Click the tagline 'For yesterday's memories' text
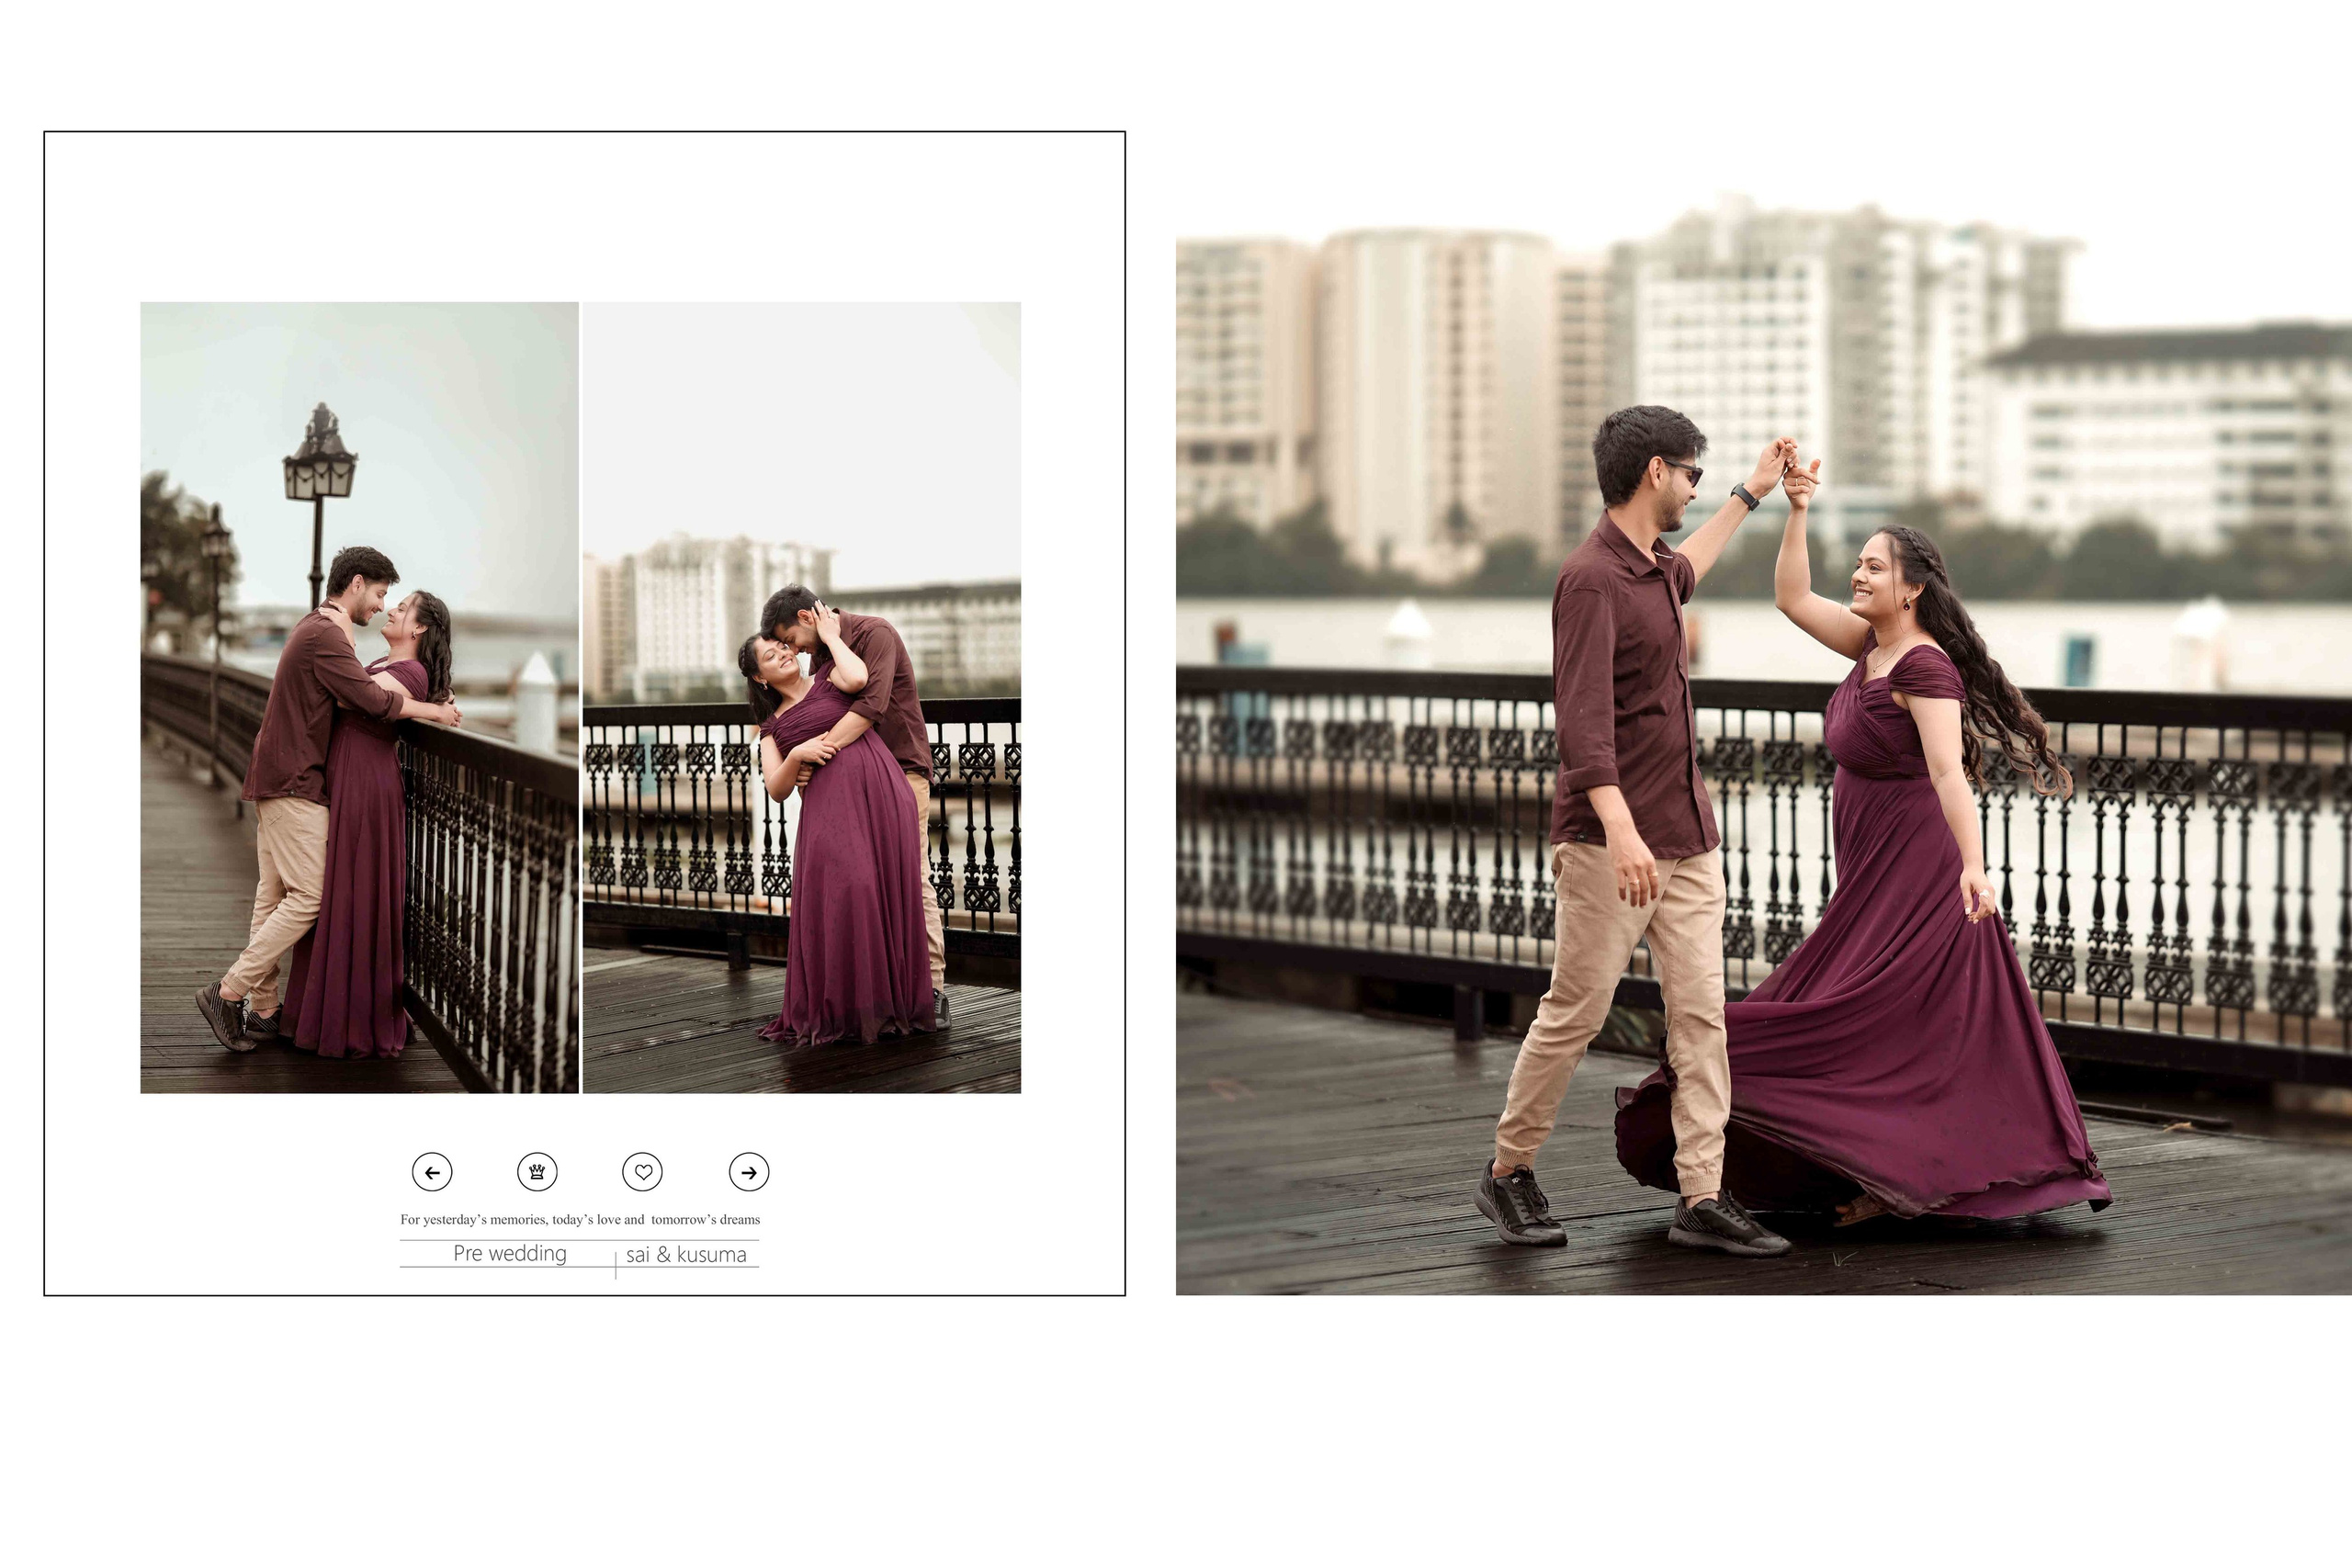Image resolution: width=2352 pixels, height=1568 pixels. [580, 1218]
